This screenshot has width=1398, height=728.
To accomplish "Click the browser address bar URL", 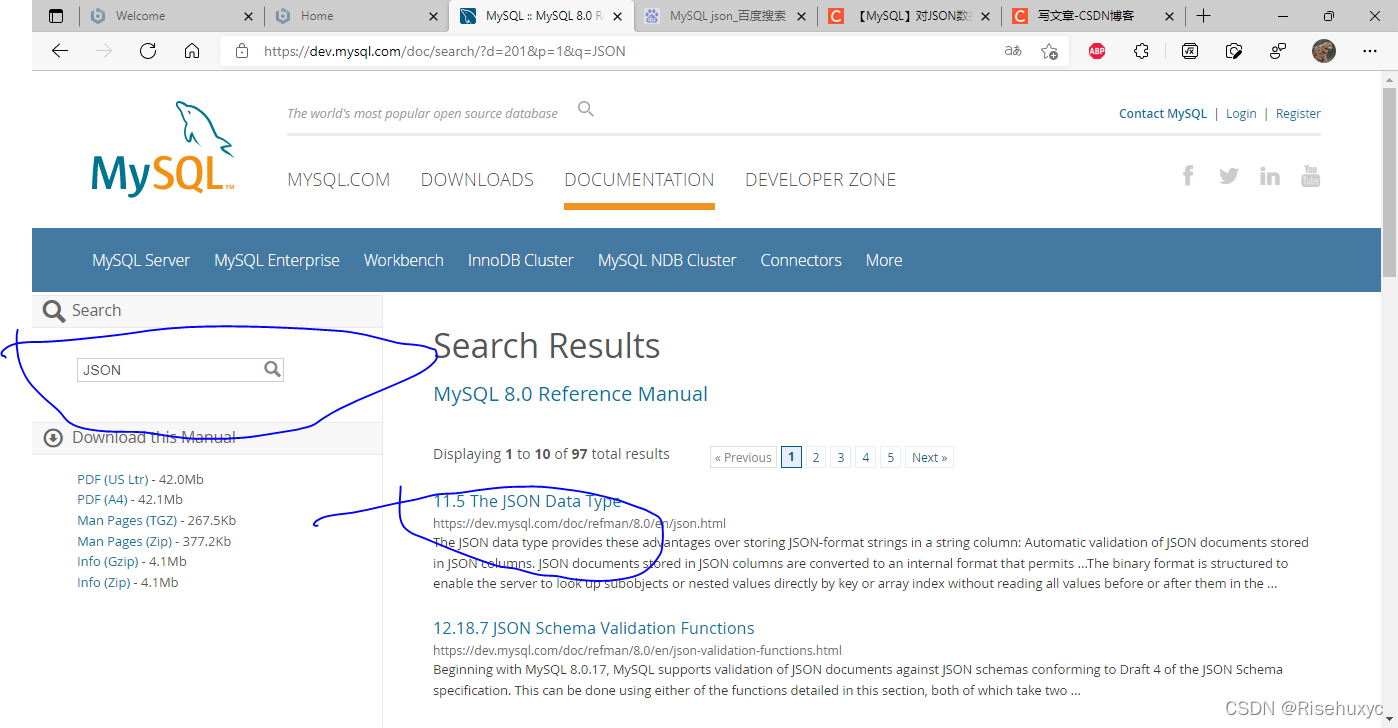I will point(444,51).
